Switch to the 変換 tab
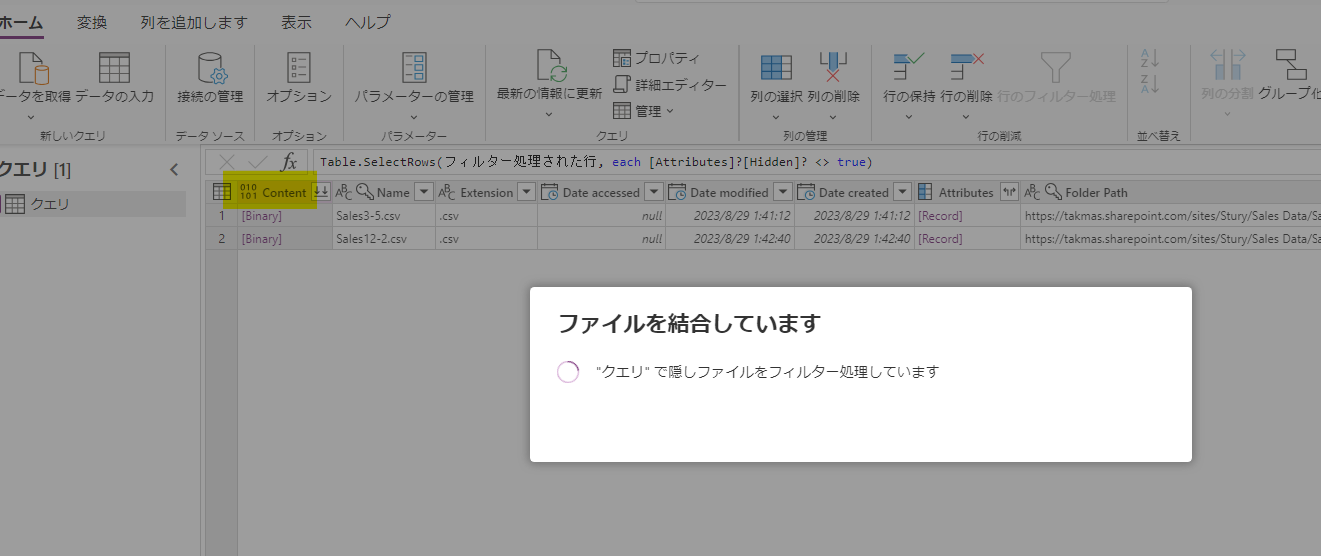1321x556 pixels. (92, 22)
